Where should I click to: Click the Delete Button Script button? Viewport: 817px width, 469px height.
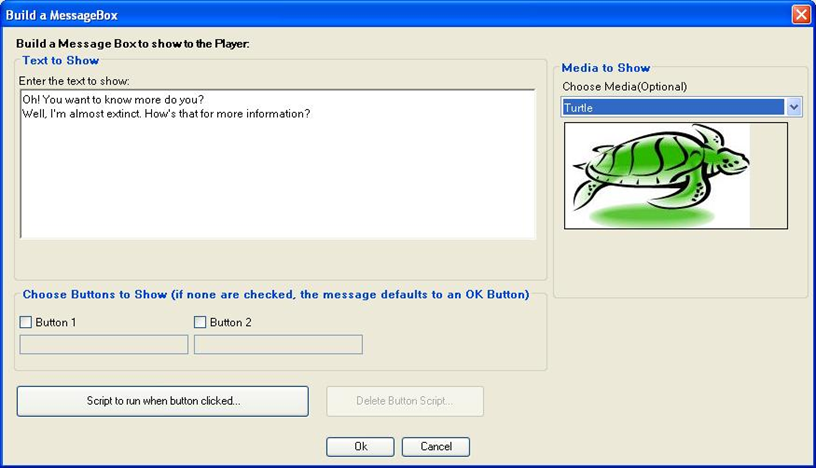coord(405,401)
